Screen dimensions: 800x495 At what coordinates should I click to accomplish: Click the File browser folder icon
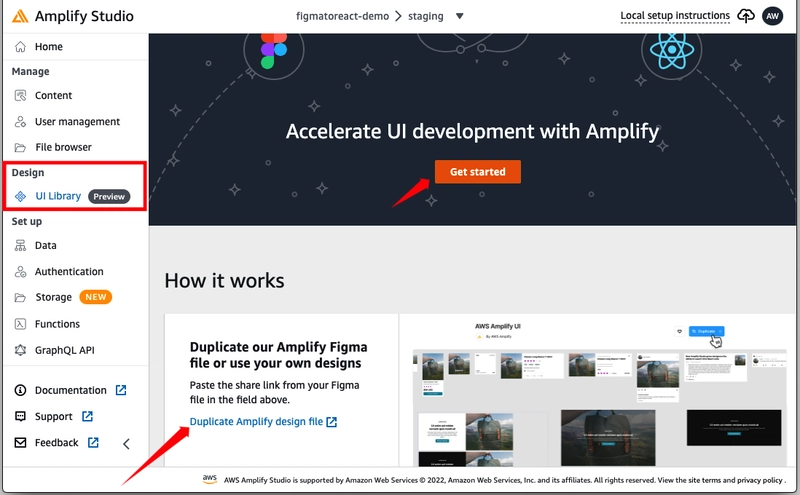[20, 147]
